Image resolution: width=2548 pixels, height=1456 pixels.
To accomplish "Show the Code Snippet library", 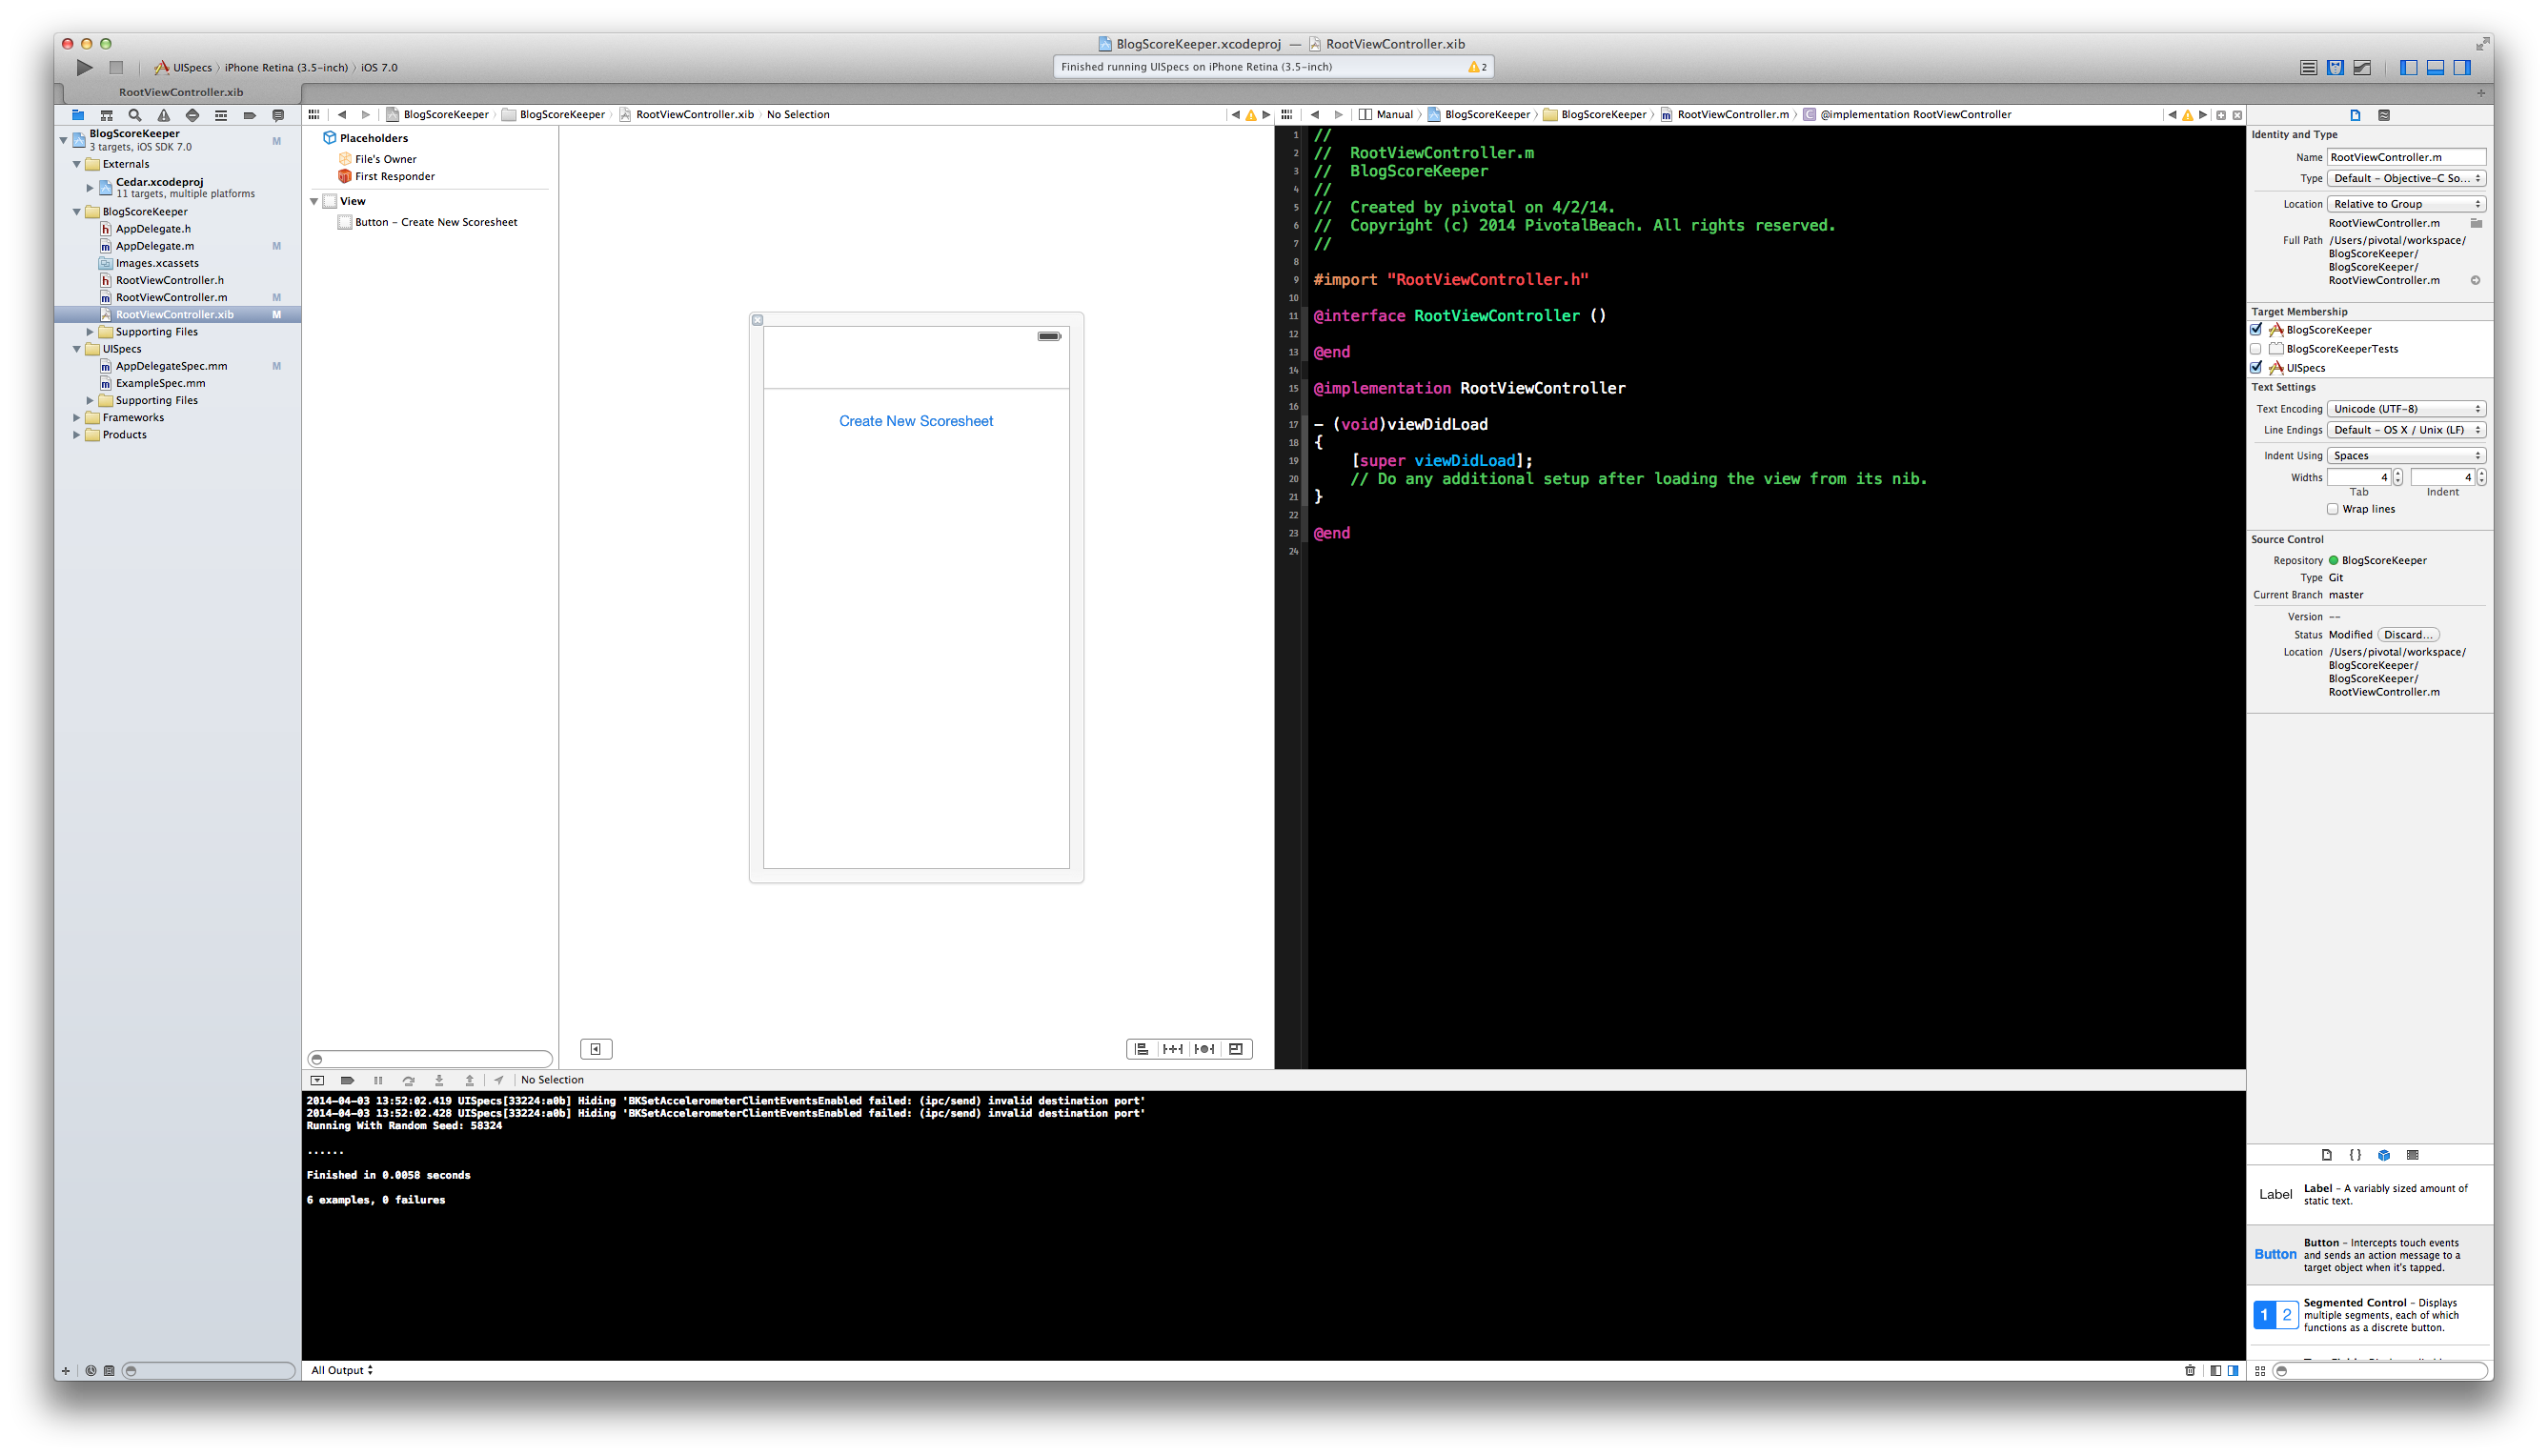I will 2356,1155.
